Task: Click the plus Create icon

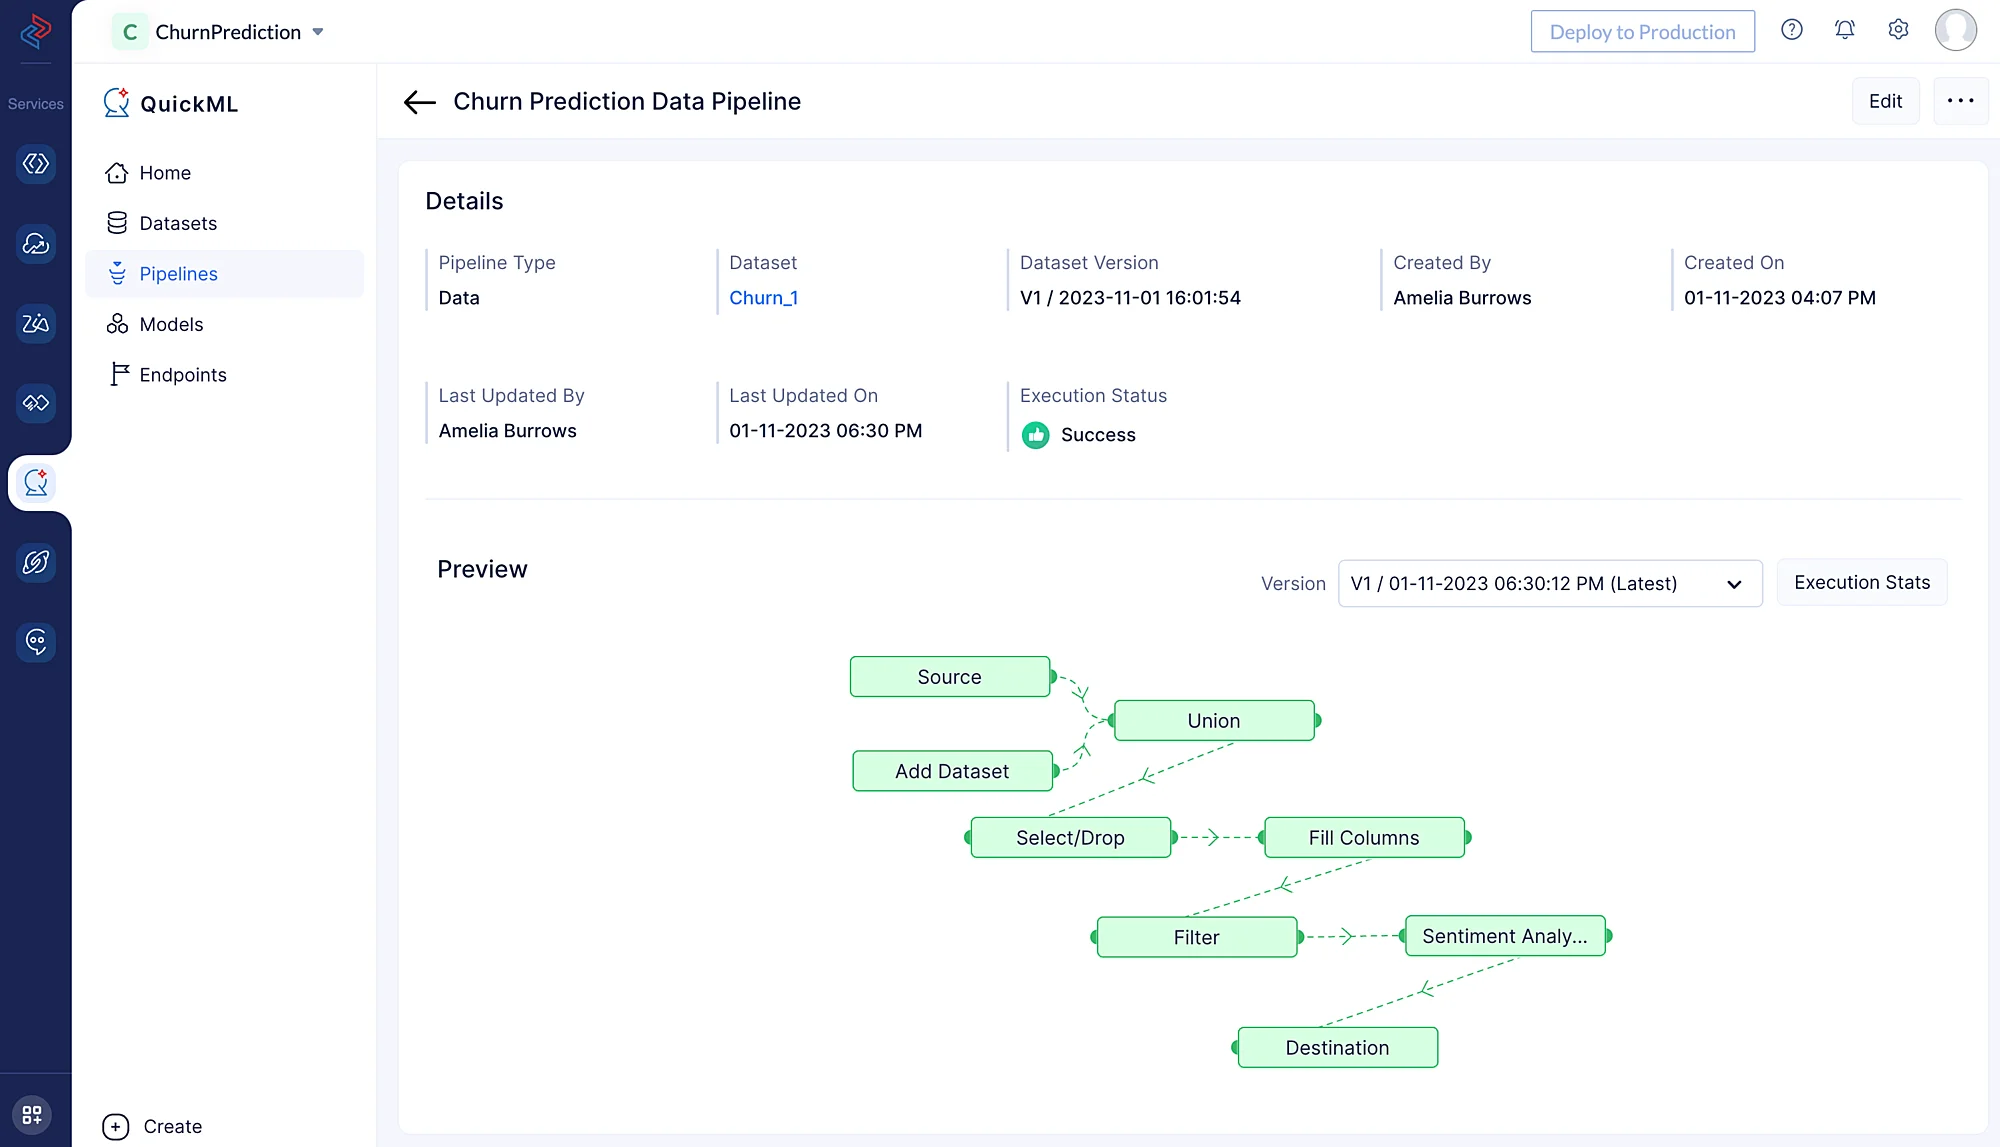Action: 116,1127
